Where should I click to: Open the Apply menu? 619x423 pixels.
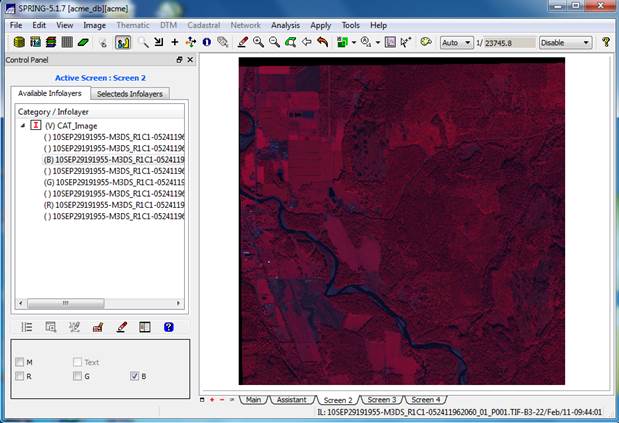(x=321, y=25)
